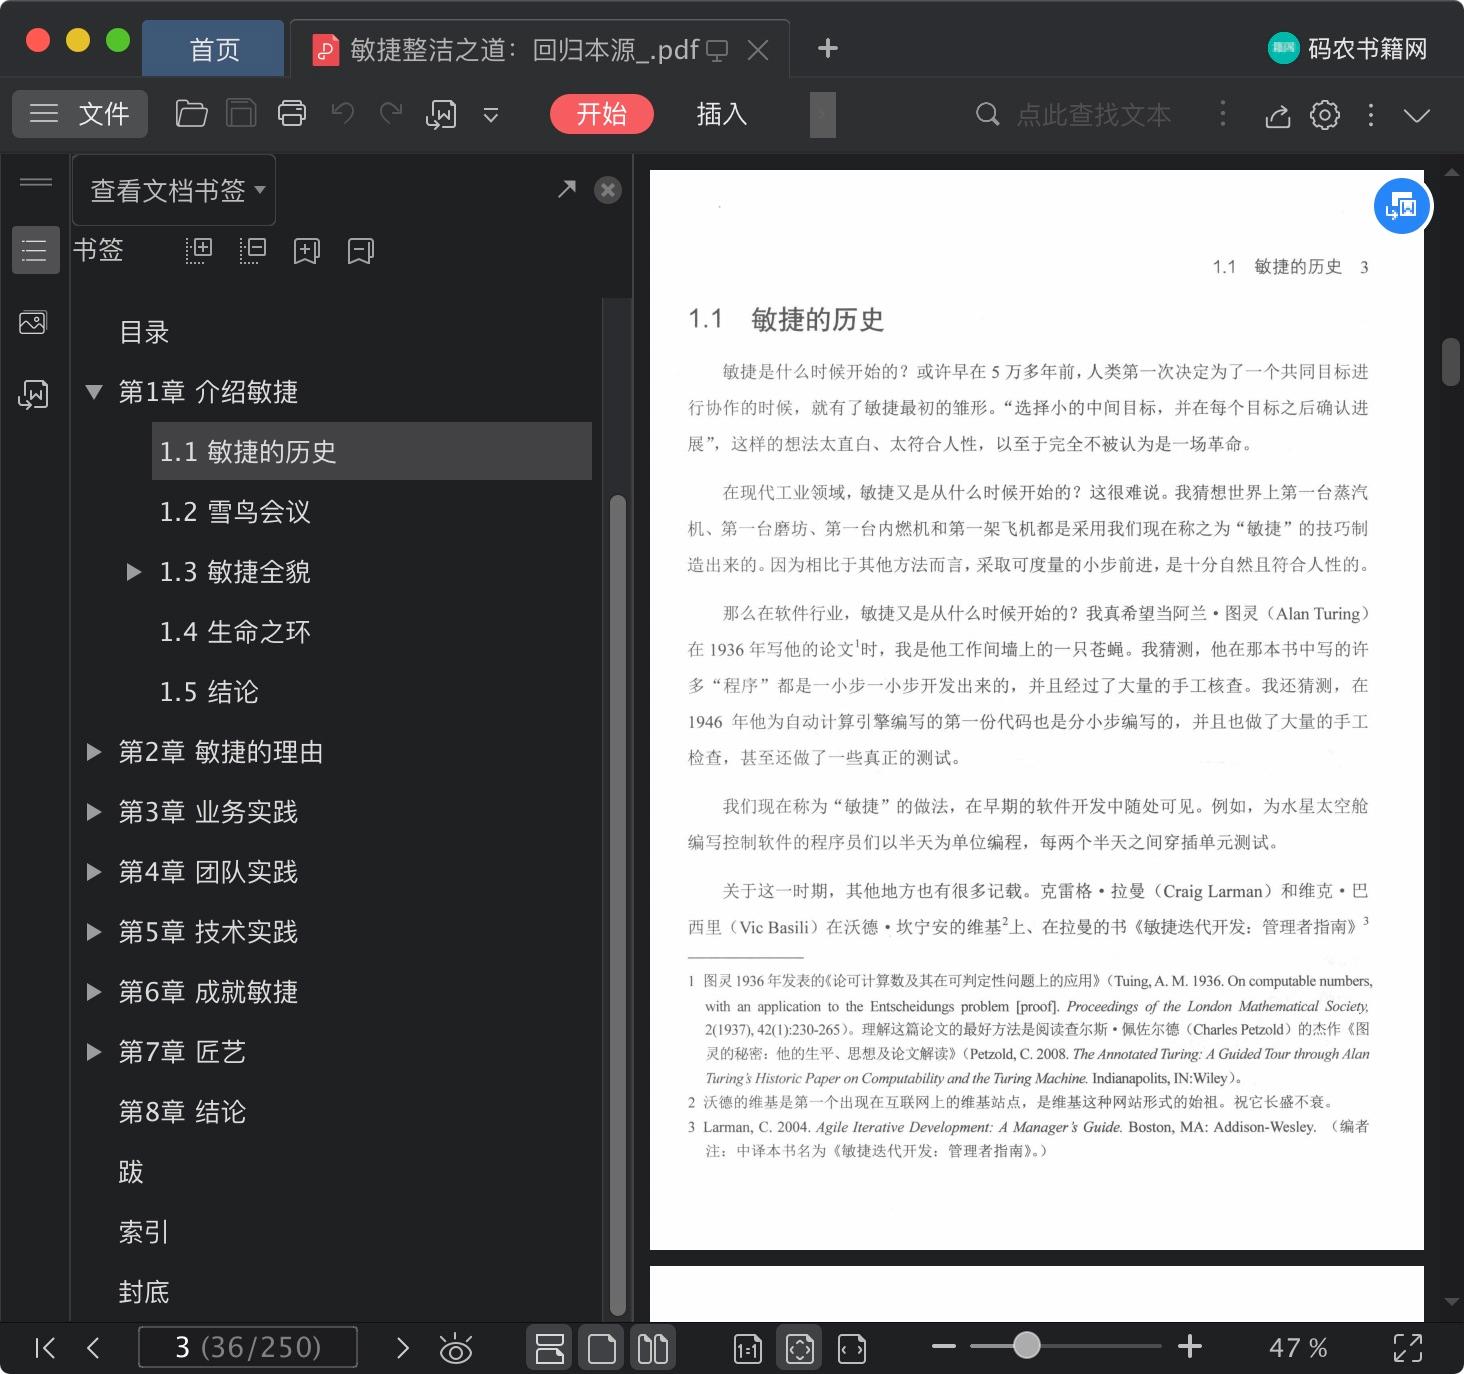
Task: Select the 插入 ribbon tab
Action: 722,114
